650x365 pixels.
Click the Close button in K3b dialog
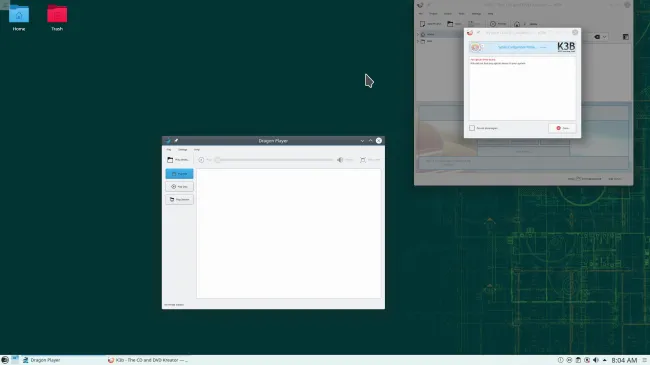[x=562, y=128]
